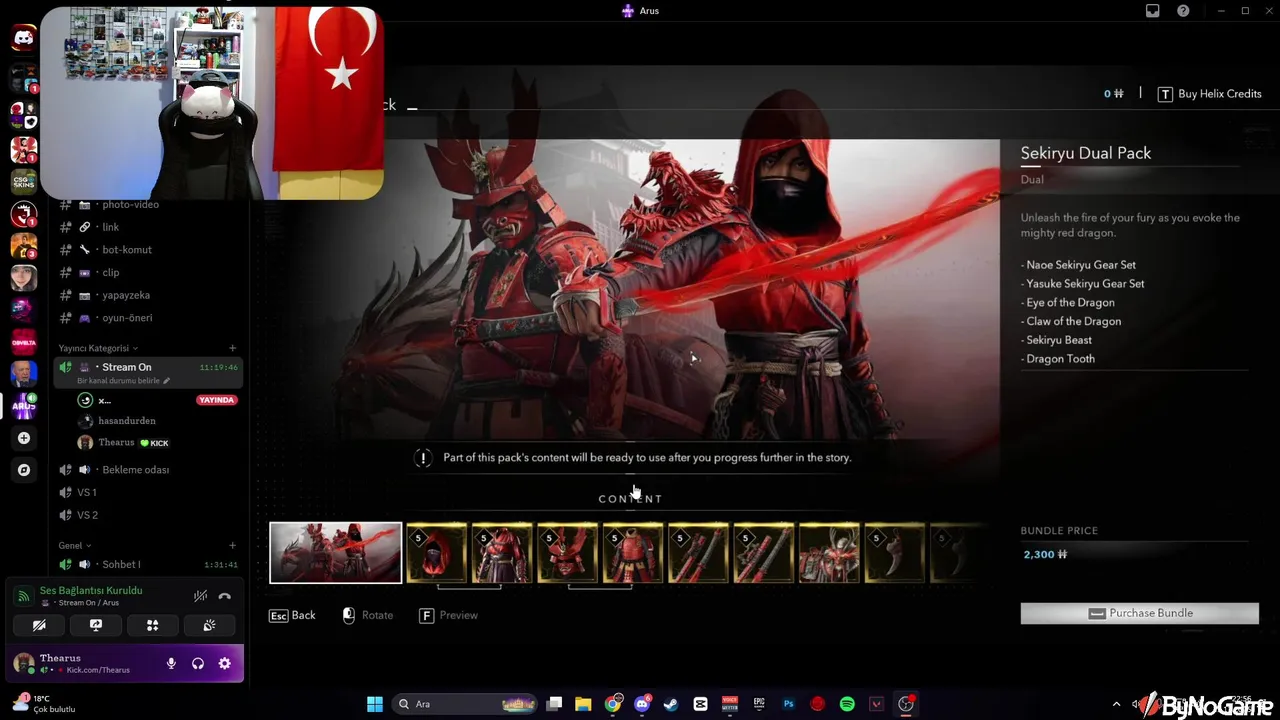1280x720 pixels.
Task: Turn on Discord camera
Action: (39, 625)
